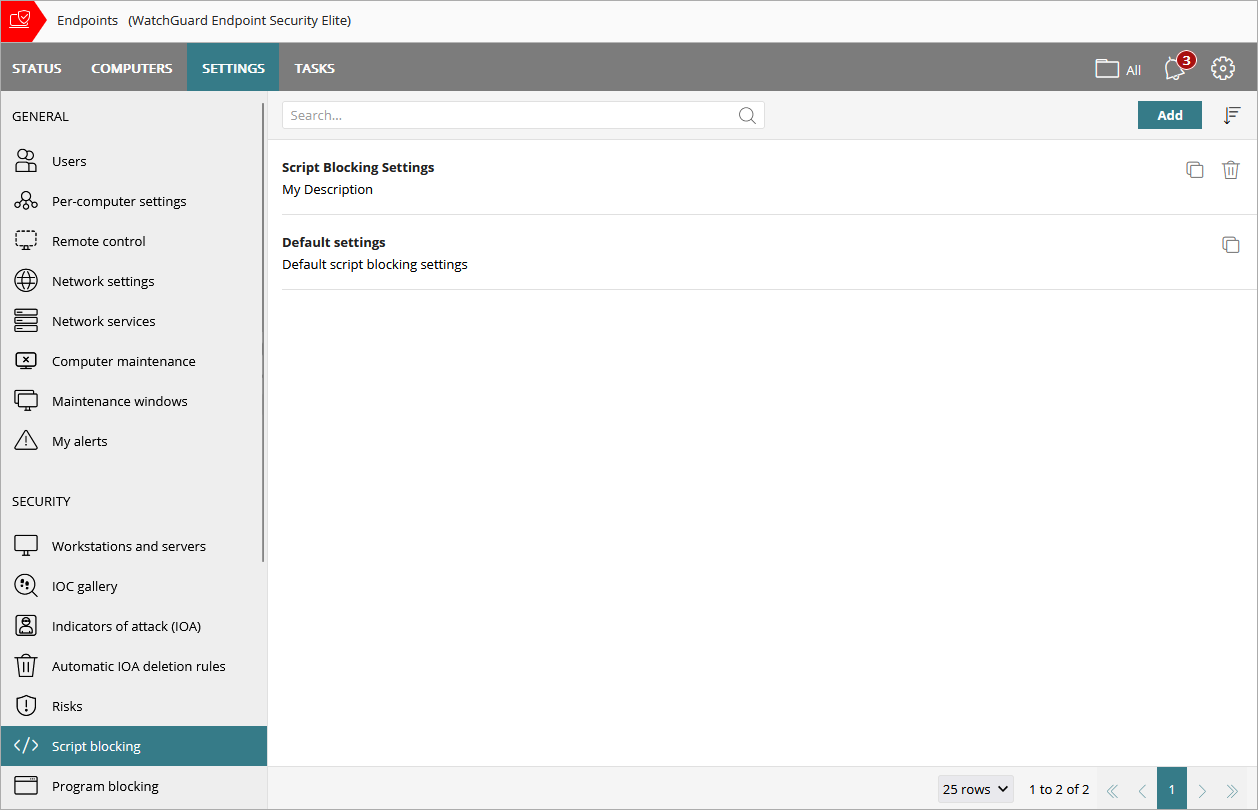The width and height of the screenshot is (1258, 810).
Task: Open Automatic IOA deletion rules label
Action: point(139,666)
